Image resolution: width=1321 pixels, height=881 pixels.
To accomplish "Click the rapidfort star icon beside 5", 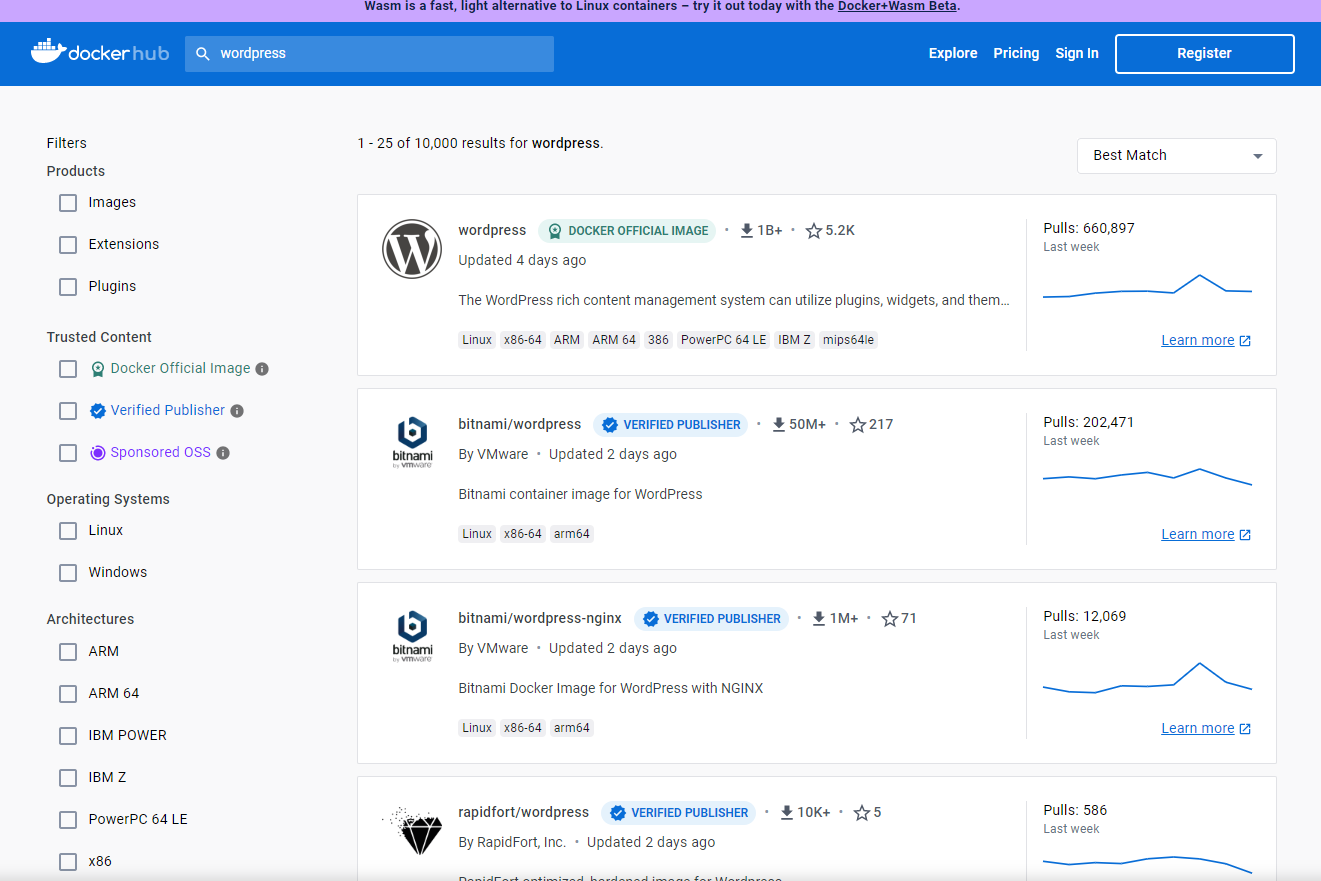I will coord(862,813).
